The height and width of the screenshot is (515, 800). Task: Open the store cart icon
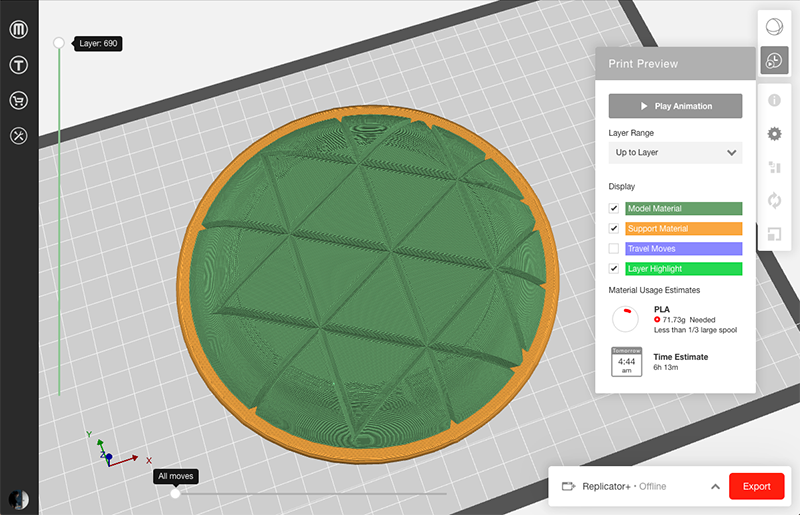(x=19, y=101)
